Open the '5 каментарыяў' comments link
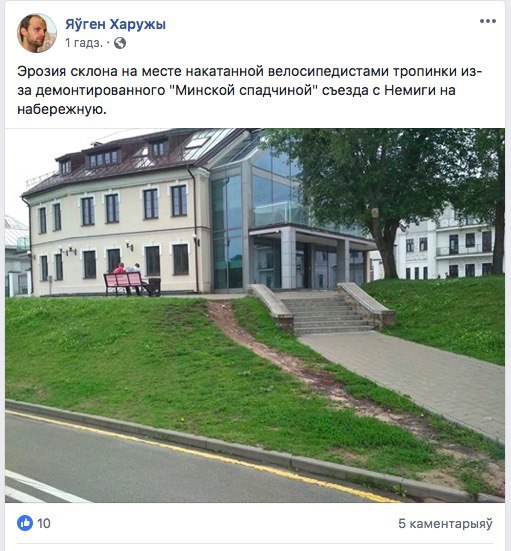Image resolution: width=511 pixels, height=551 pixels. click(x=445, y=524)
